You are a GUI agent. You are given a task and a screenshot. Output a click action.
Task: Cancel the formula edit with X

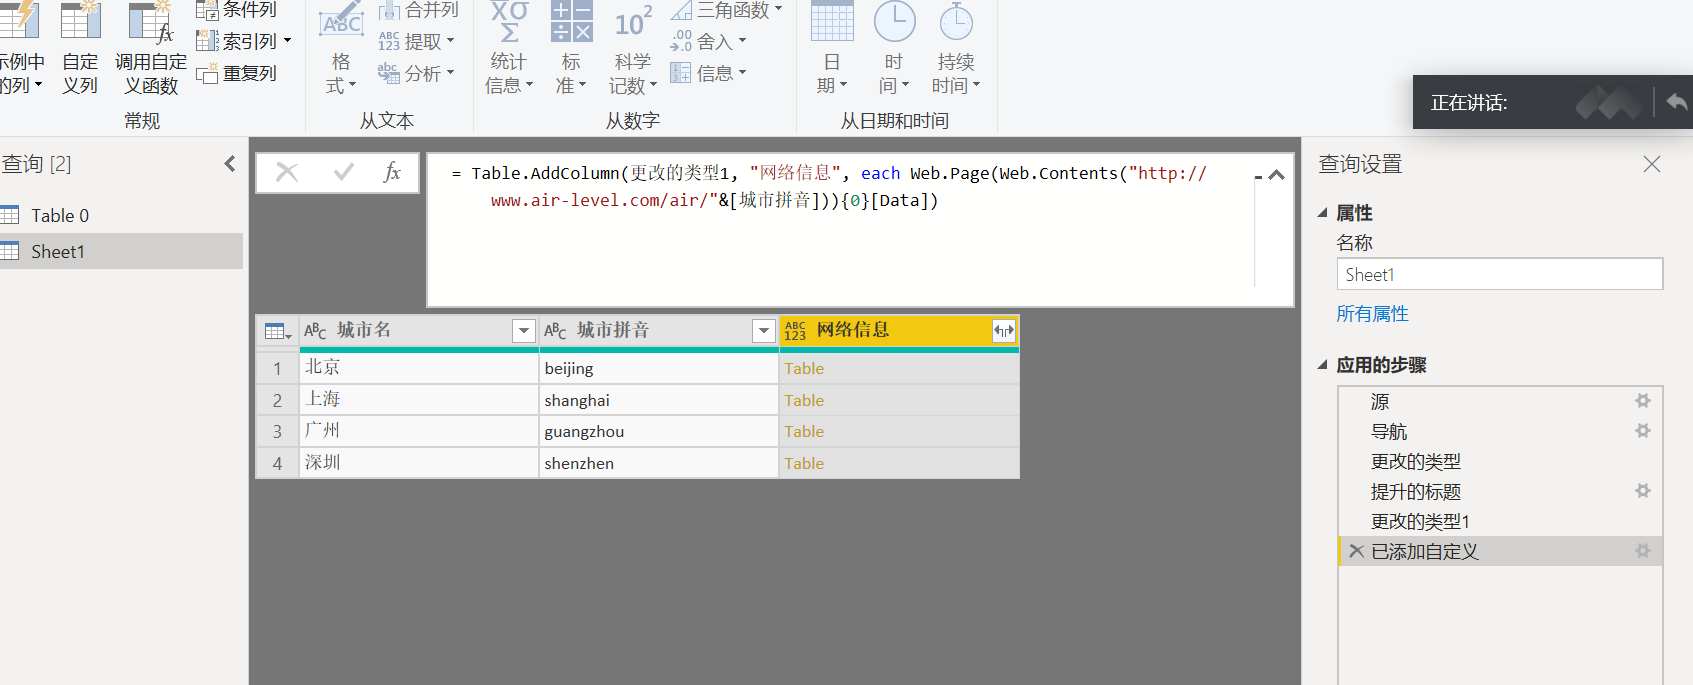[287, 172]
